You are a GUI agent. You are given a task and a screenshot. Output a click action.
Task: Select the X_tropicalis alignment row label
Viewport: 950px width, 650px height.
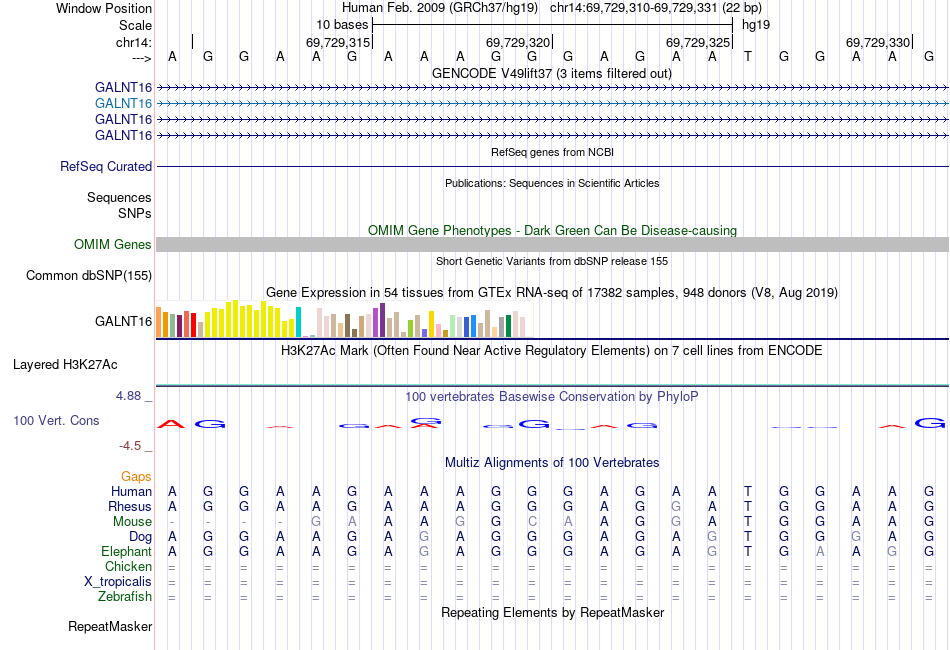point(118,582)
